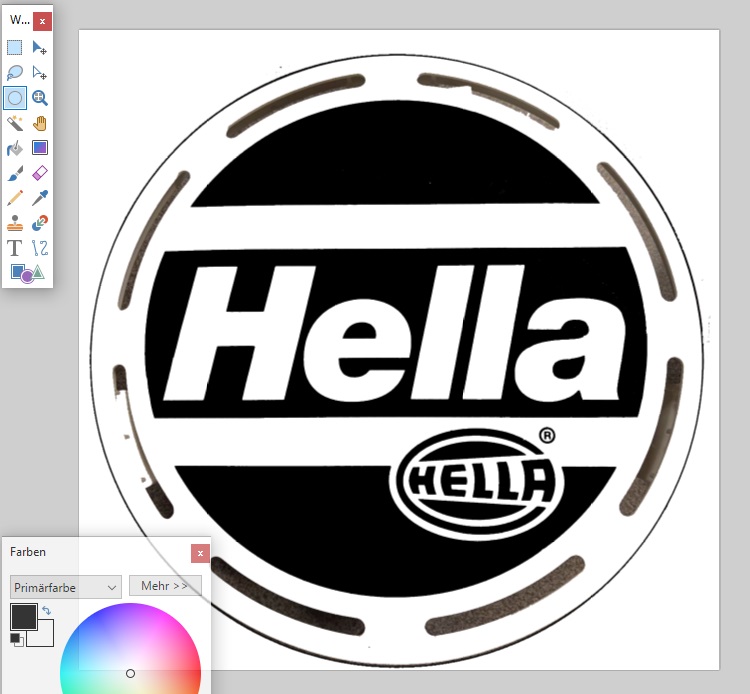Swap primary and secondary colors

[46, 610]
